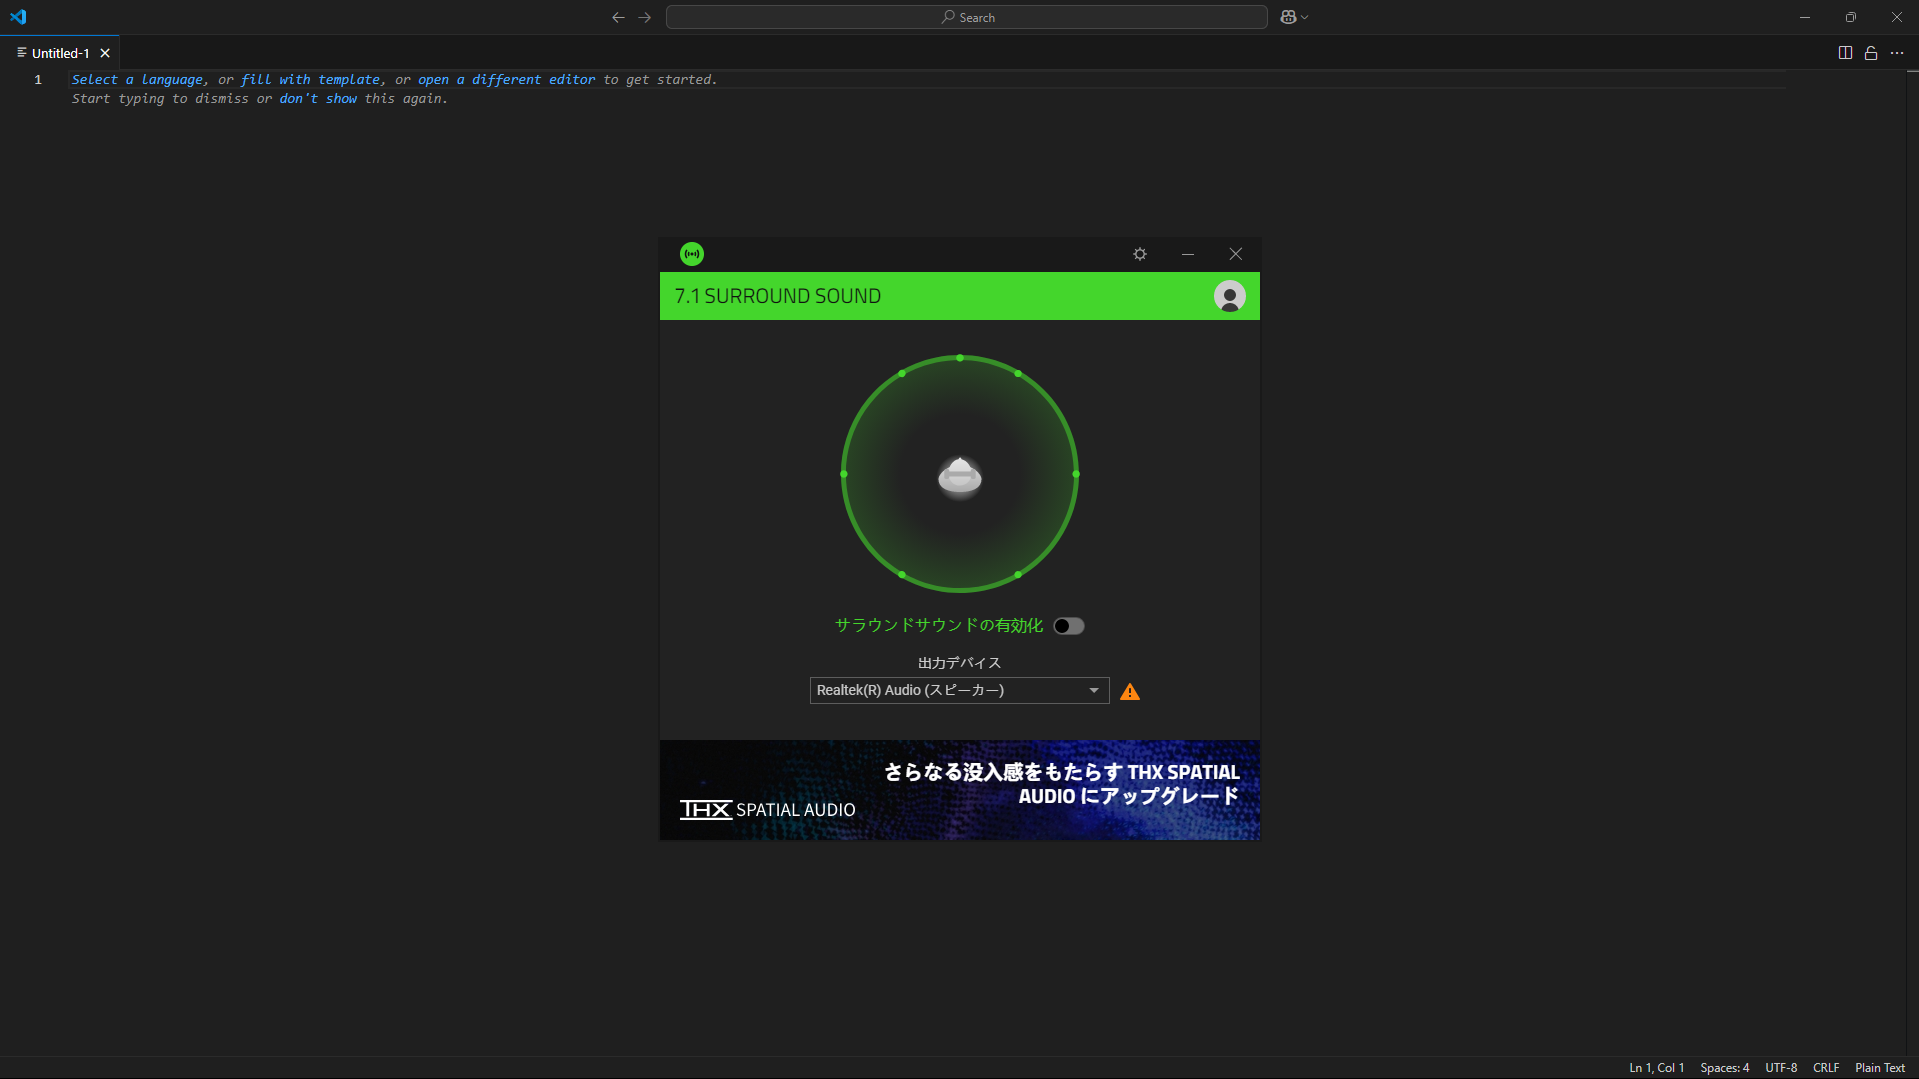Click the Visual Studio Code logo

[18, 17]
